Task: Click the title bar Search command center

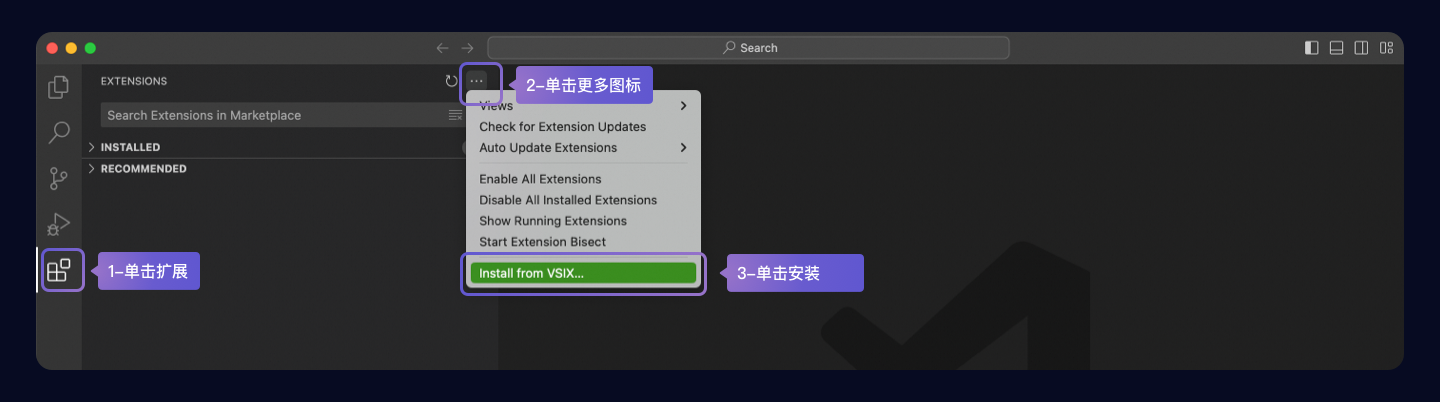Action: click(x=748, y=48)
